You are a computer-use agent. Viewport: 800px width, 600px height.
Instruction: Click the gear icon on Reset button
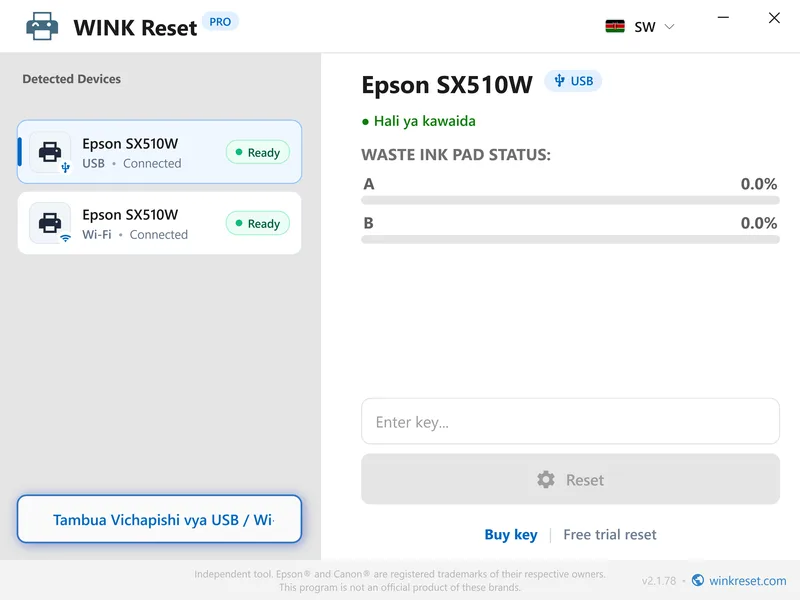(x=545, y=480)
